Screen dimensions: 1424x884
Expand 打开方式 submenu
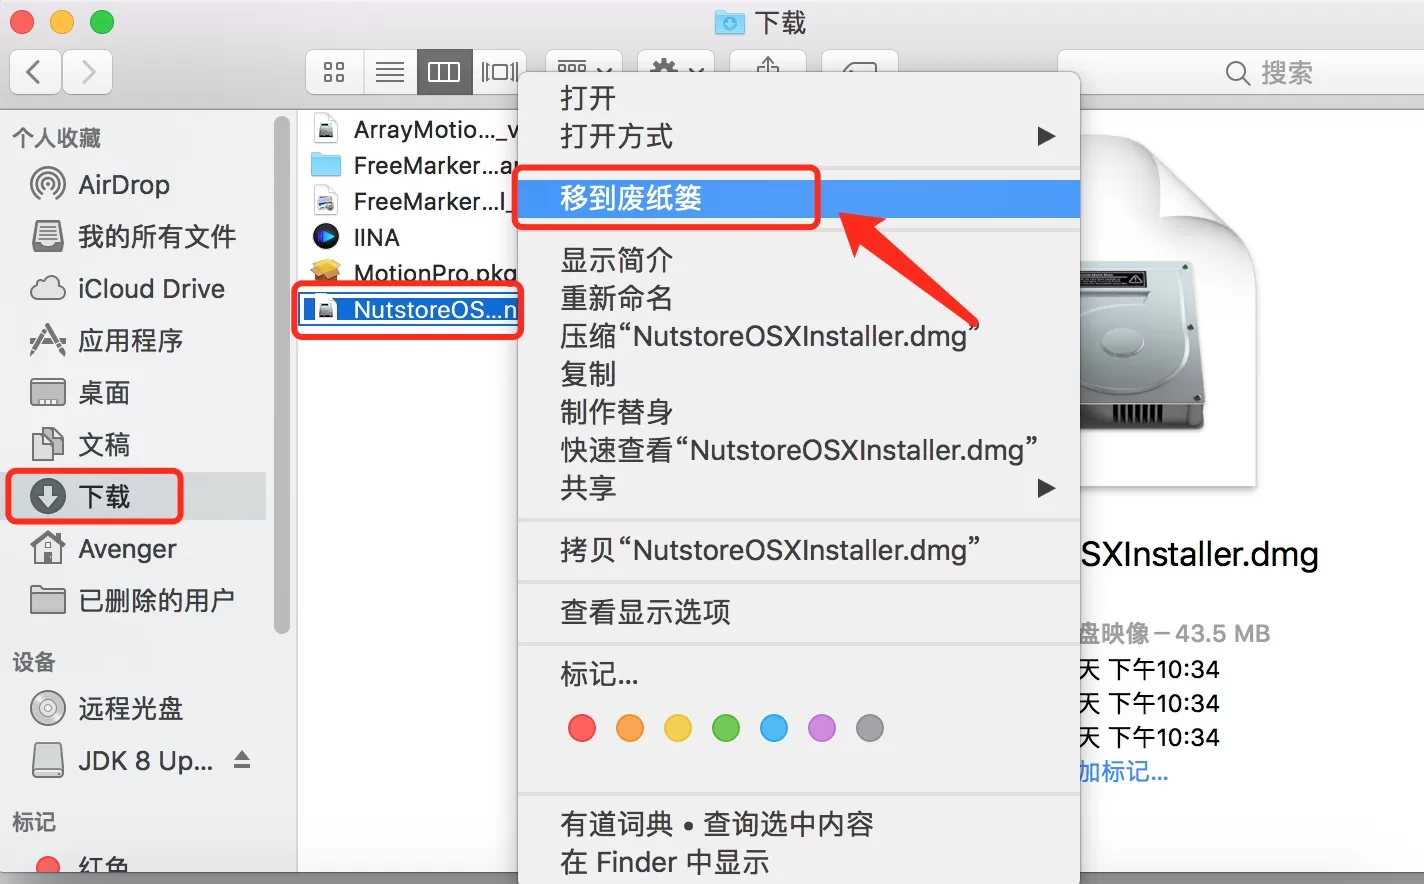(799, 136)
